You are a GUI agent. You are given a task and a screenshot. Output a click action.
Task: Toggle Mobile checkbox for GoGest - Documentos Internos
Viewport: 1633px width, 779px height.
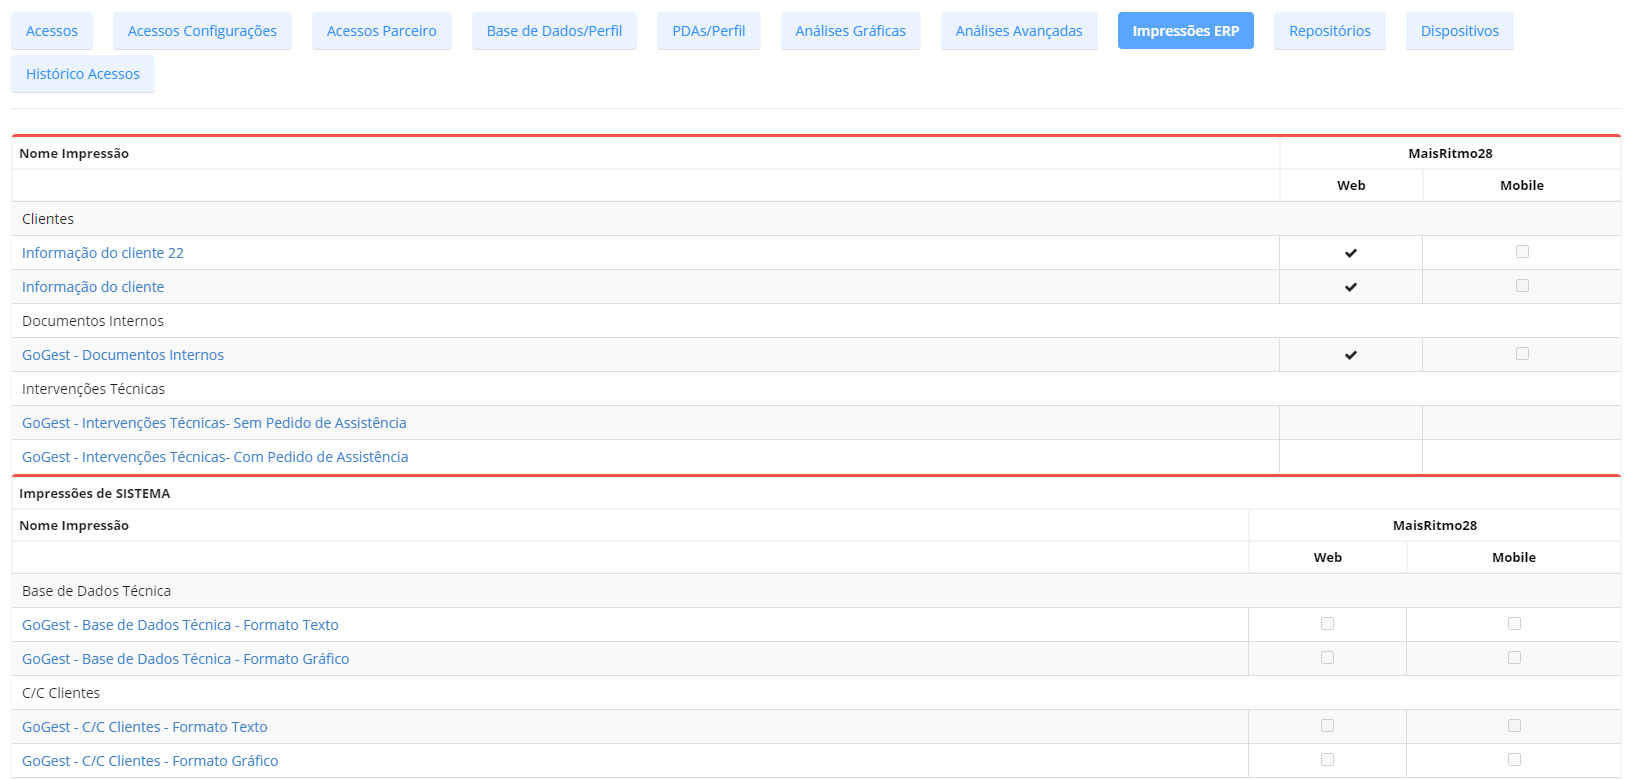tap(1522, 354)
